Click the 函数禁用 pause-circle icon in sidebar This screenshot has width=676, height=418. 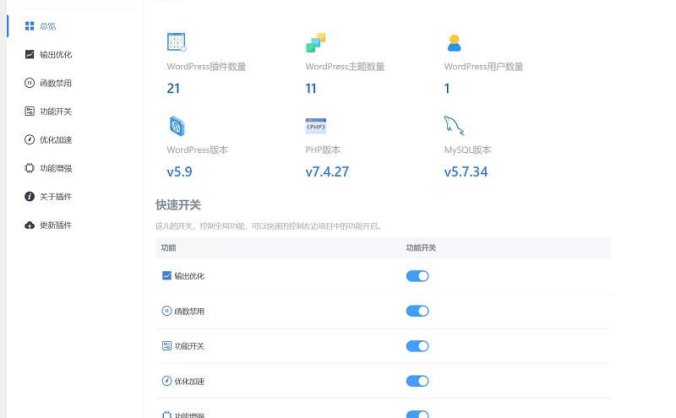pos(29,83)
